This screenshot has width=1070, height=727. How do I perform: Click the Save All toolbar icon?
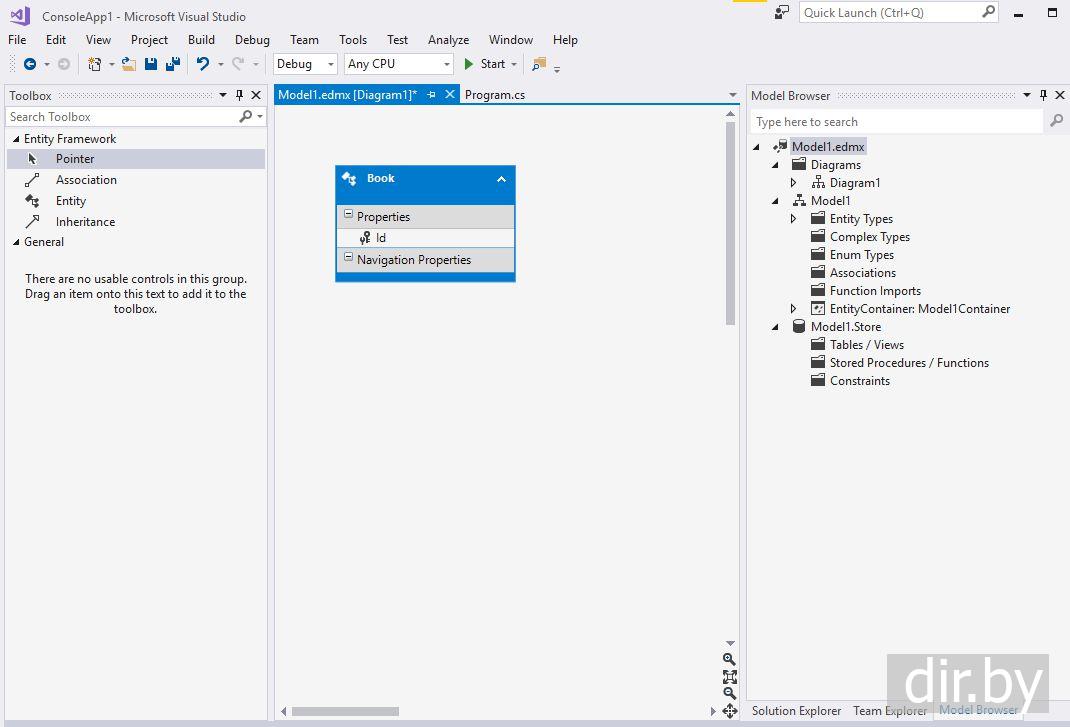[173, 64]
